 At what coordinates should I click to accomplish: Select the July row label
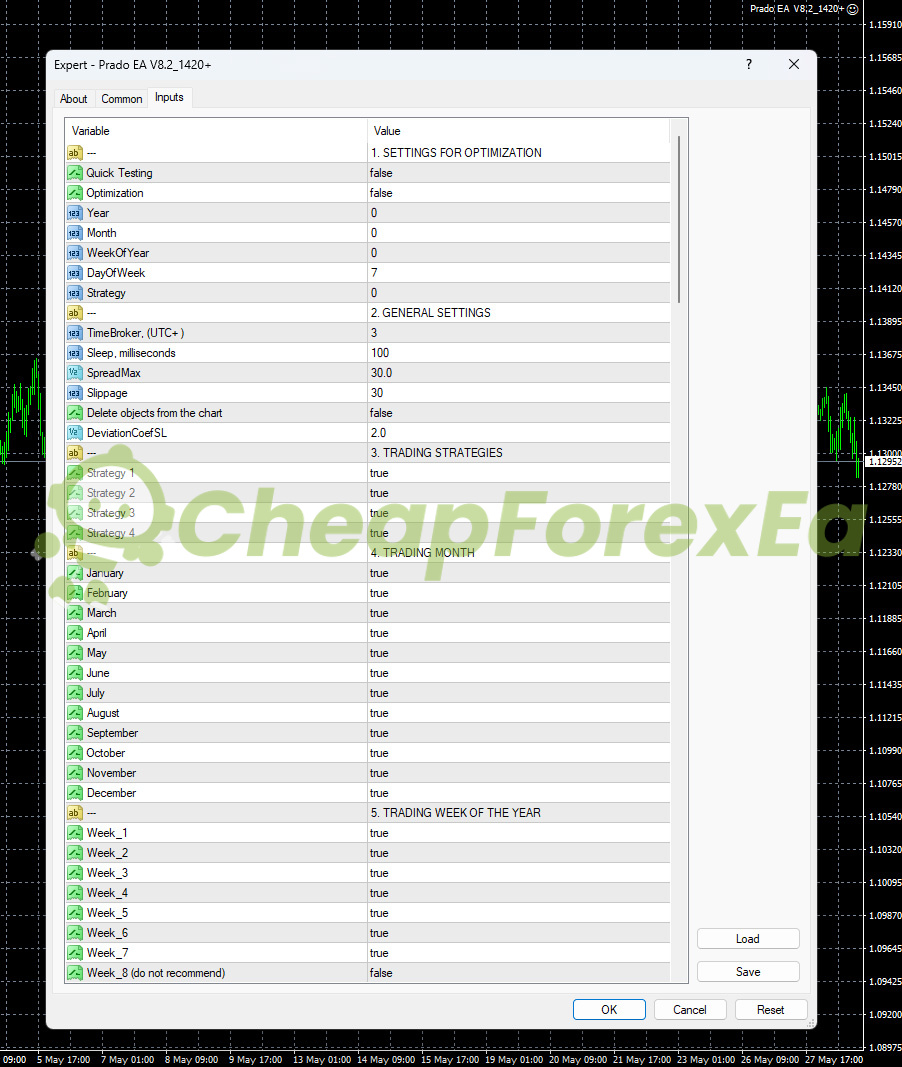[95, 693]
